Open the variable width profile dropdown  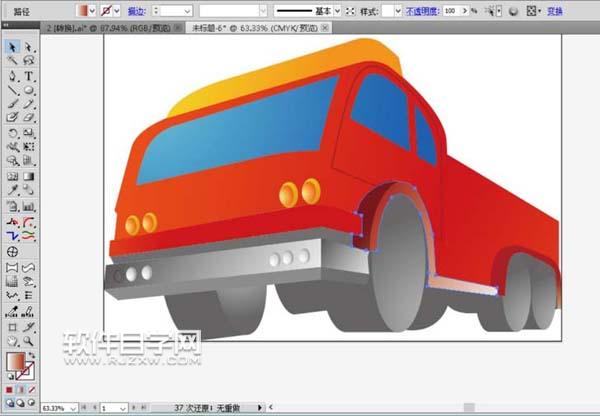click(263, 11)
